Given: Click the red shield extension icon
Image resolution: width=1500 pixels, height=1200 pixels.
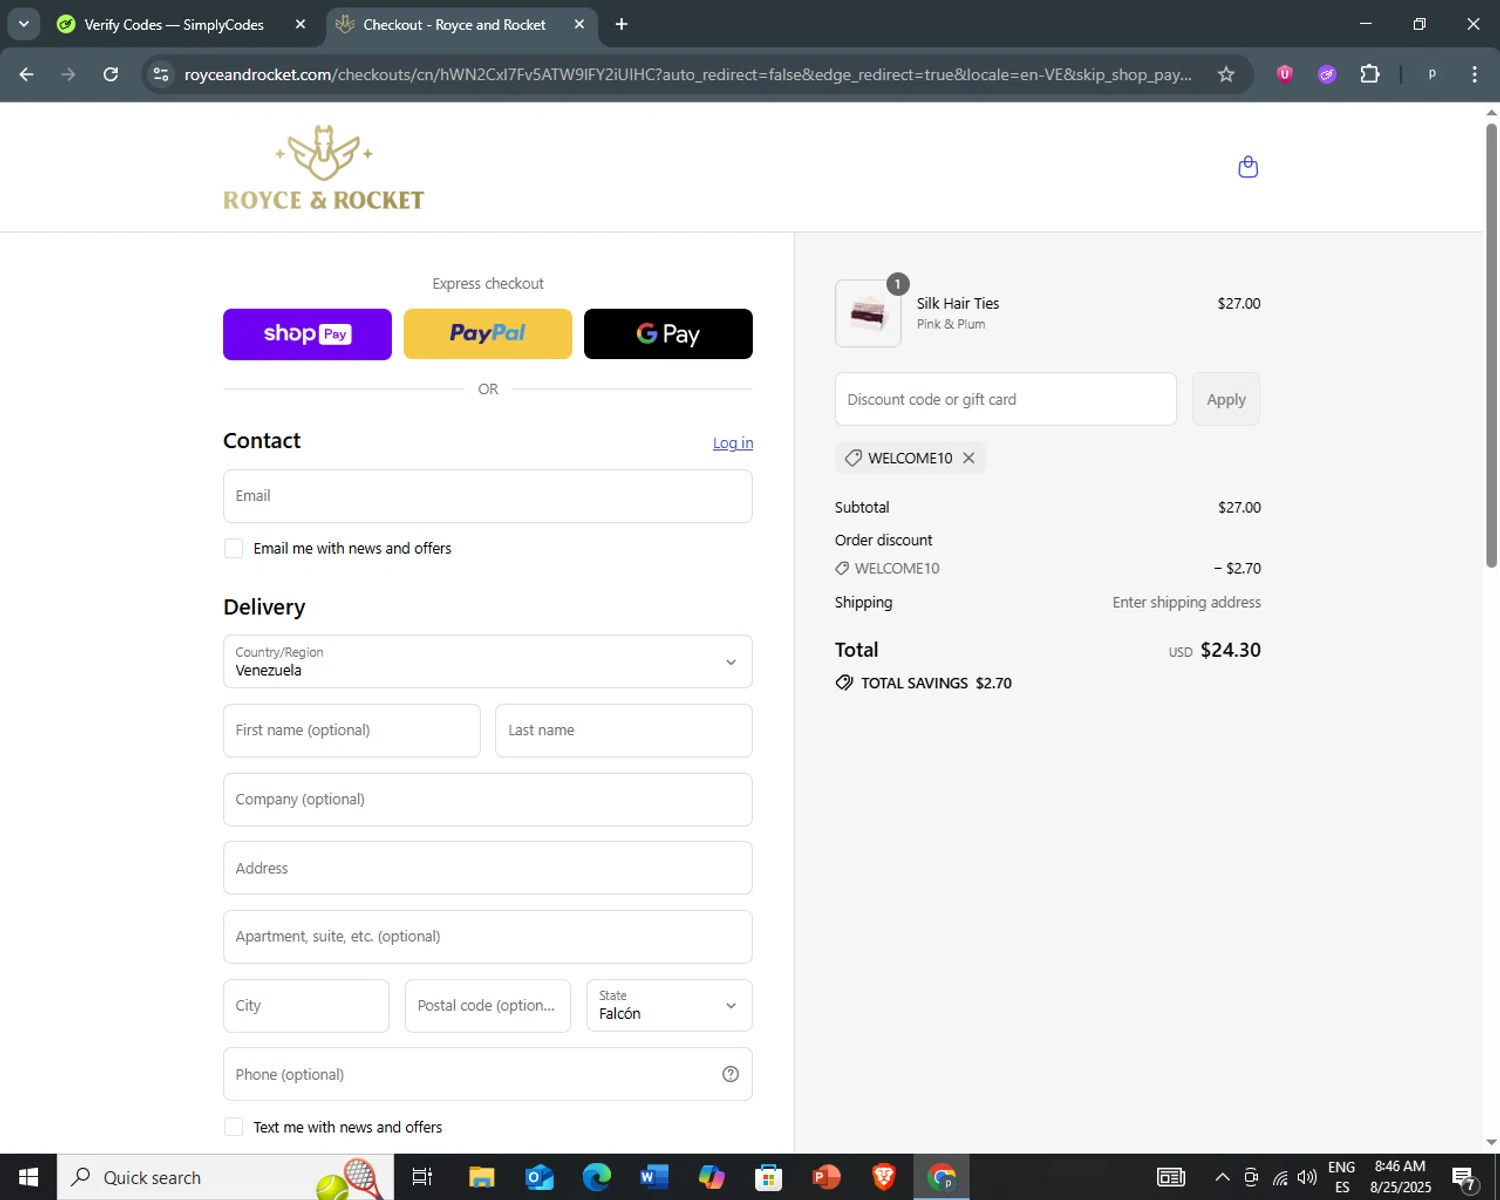Looking at the screenshot, I should coord(1285,74).
